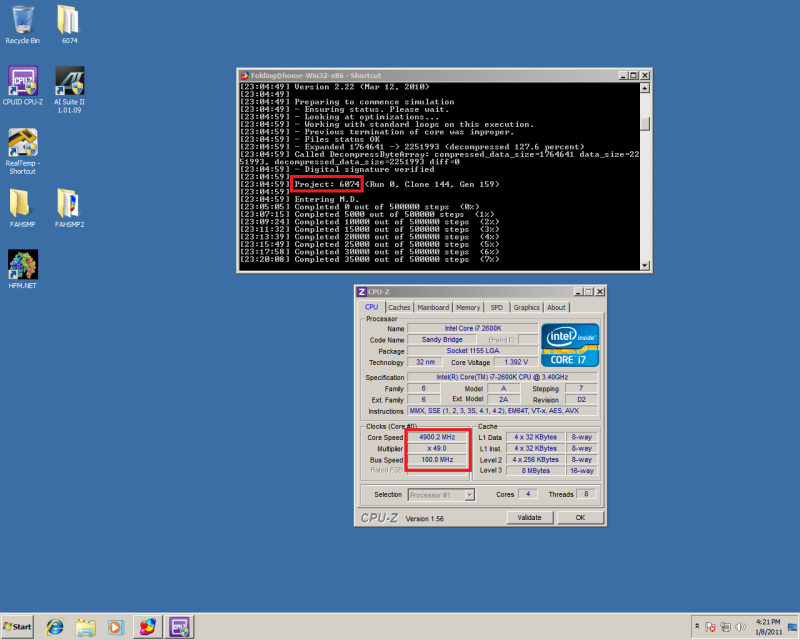
Task: Click the Validate button
Action: (530, 518)
